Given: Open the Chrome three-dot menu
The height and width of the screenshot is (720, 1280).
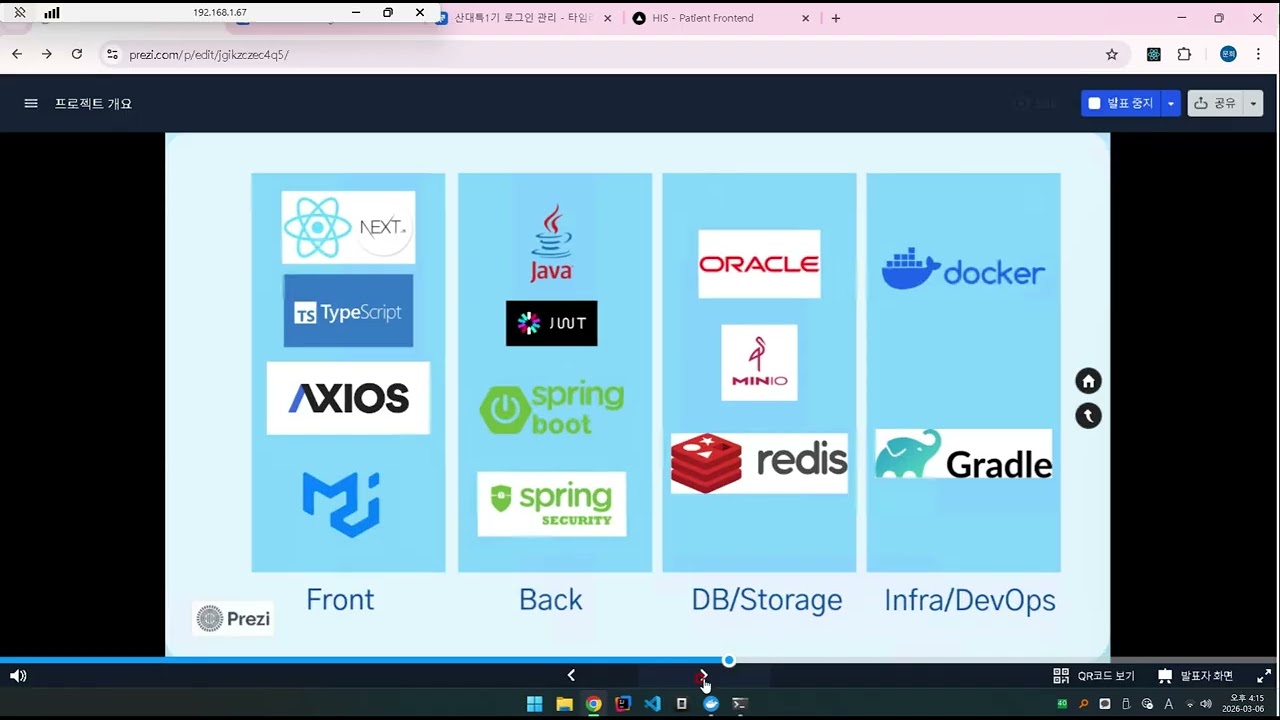Looking at the screenshot, I should pyautogui.click(x=1258, y=54).
